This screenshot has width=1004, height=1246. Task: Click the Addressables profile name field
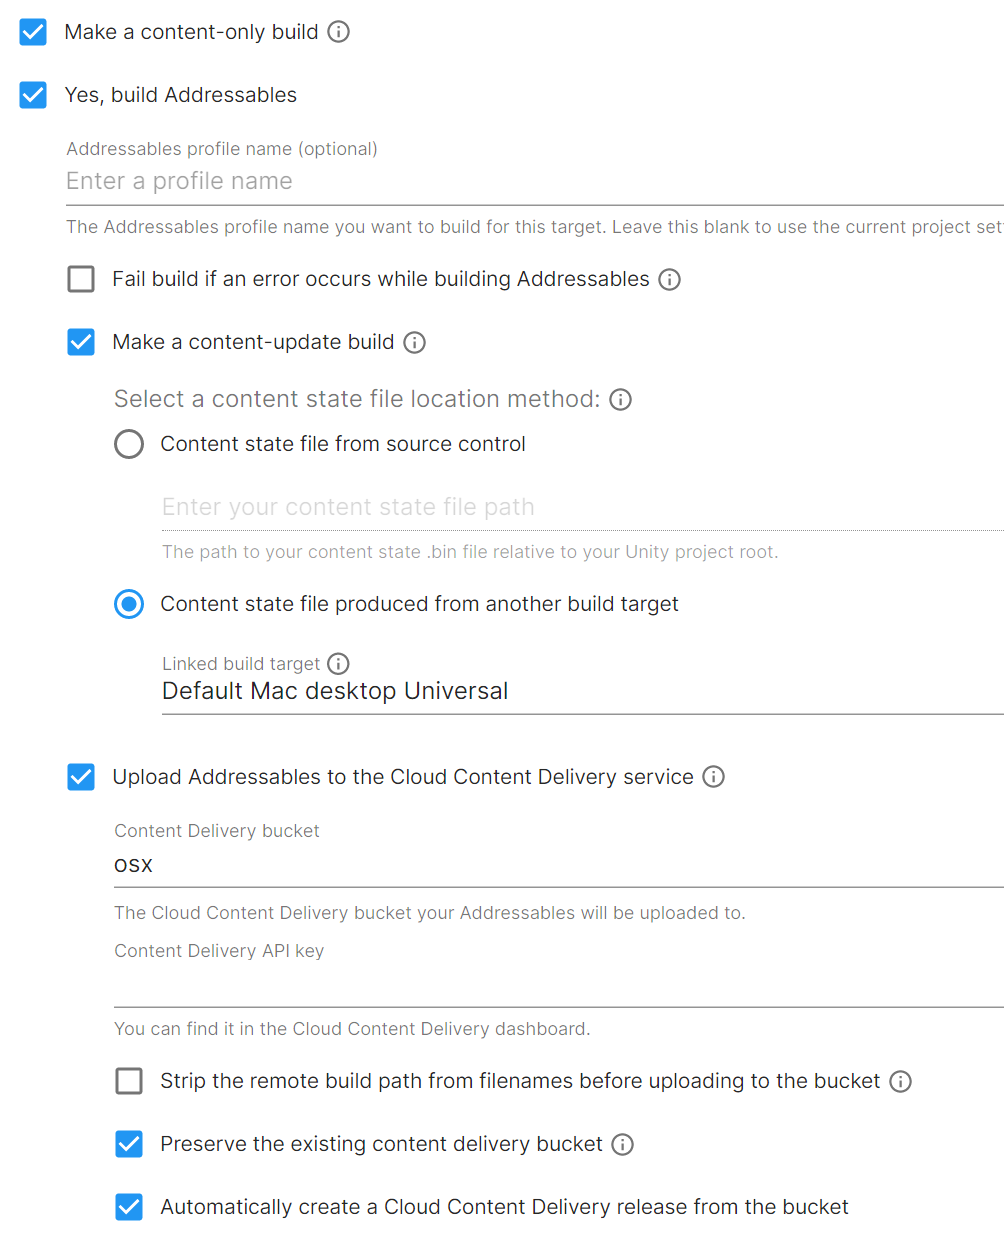coord(300,181)
